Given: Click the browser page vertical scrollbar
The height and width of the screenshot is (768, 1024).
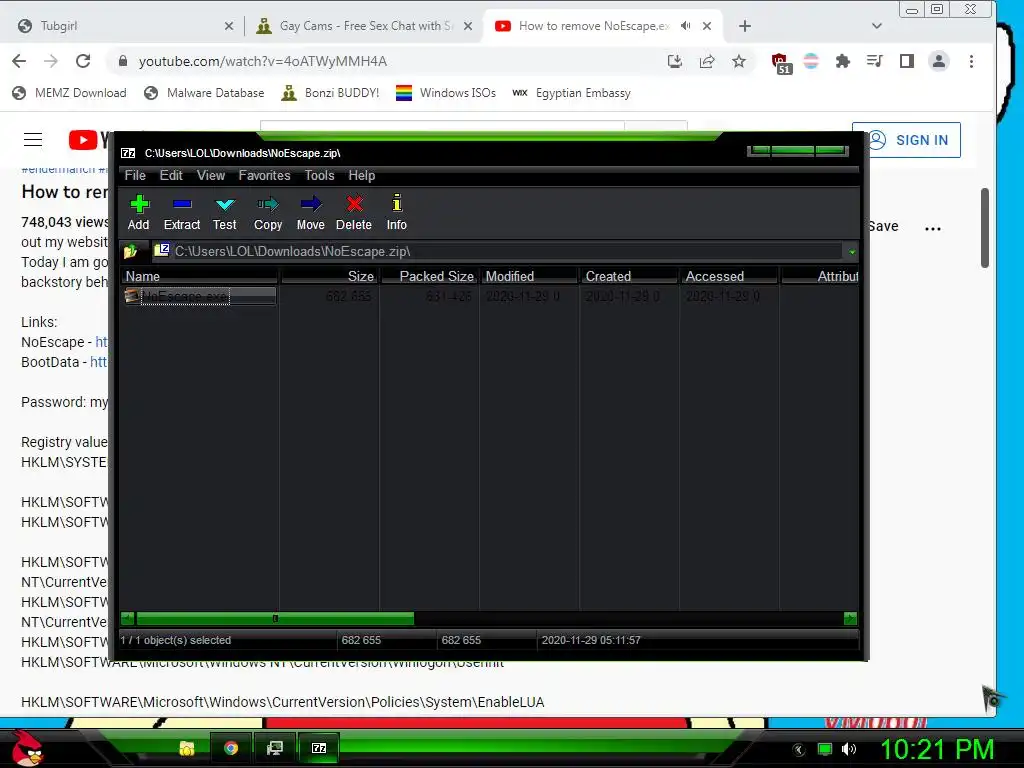Looking at the screenshot, I should (x=985, y=227).
